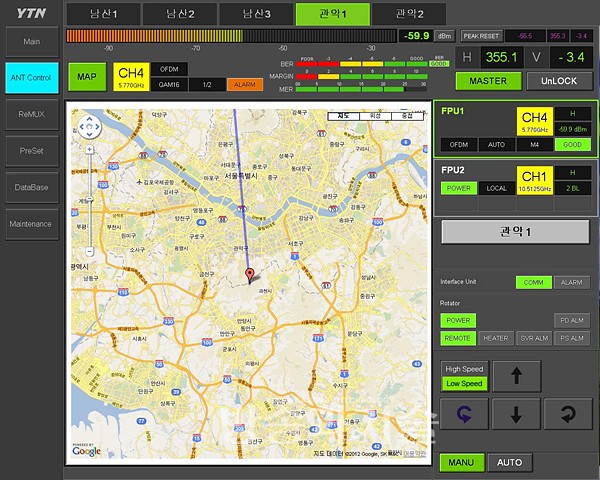
Task: Open the DataBase sidebar page
Action: 32,187
